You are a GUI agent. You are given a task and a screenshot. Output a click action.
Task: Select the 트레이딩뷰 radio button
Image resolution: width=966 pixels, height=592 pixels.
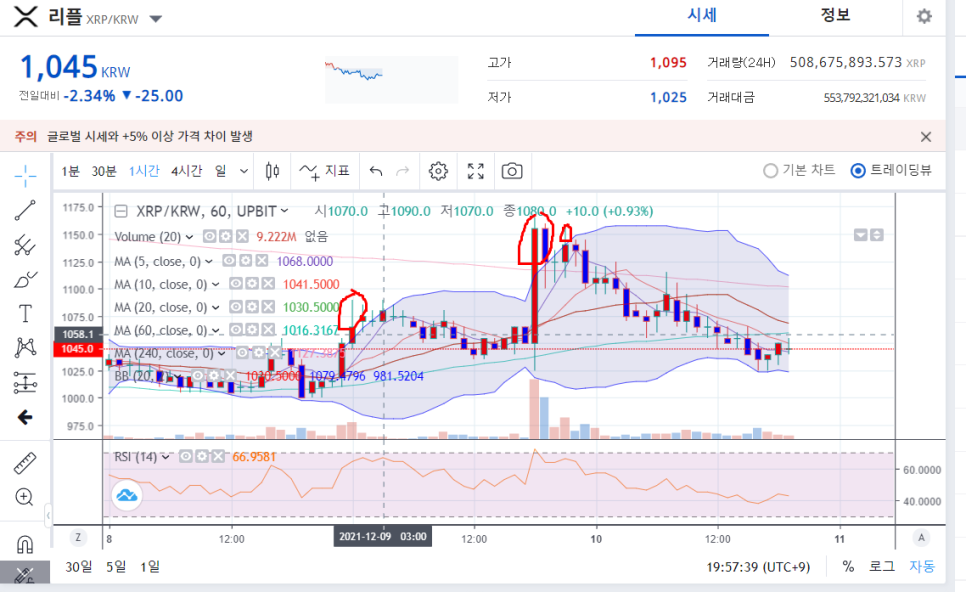click(858, 171)
